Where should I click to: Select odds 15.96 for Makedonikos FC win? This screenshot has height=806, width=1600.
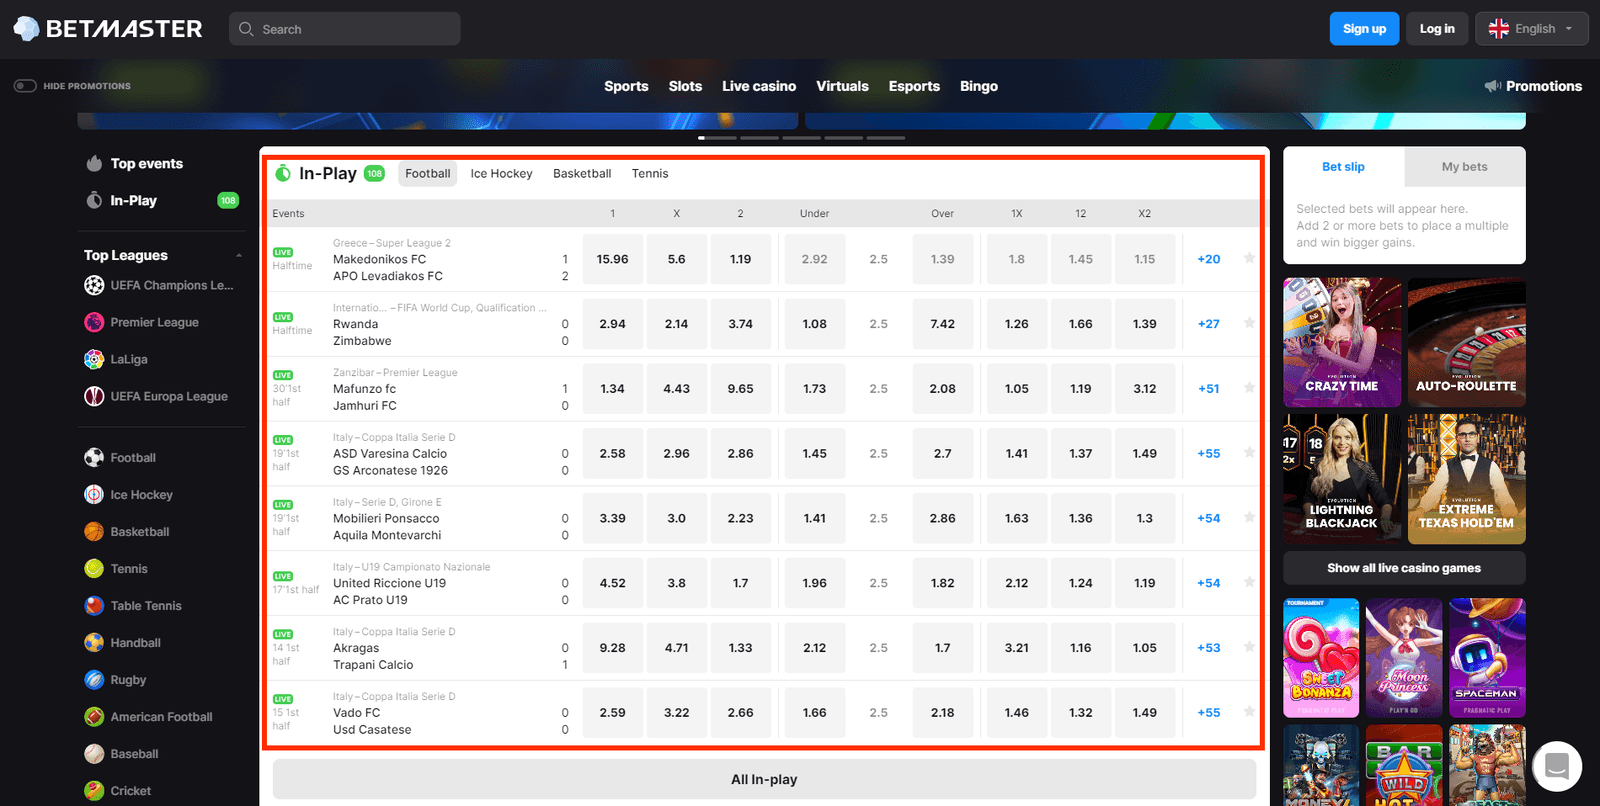613,259
